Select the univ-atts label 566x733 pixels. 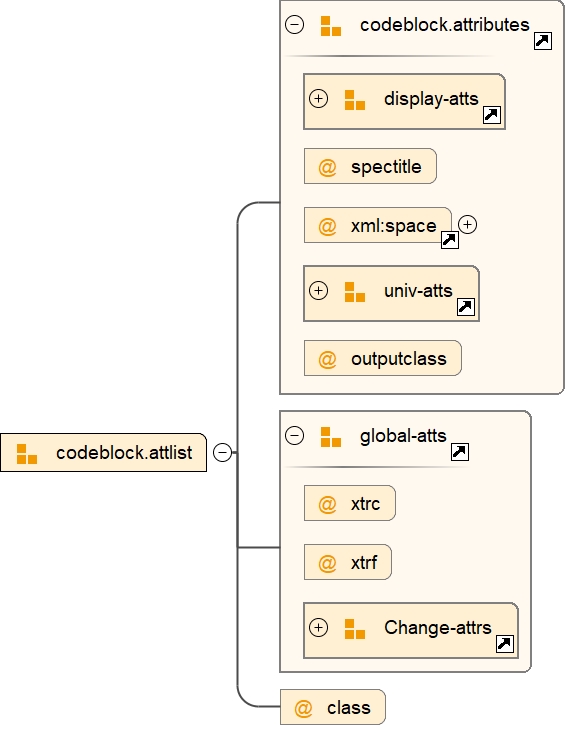pos(418,291)
